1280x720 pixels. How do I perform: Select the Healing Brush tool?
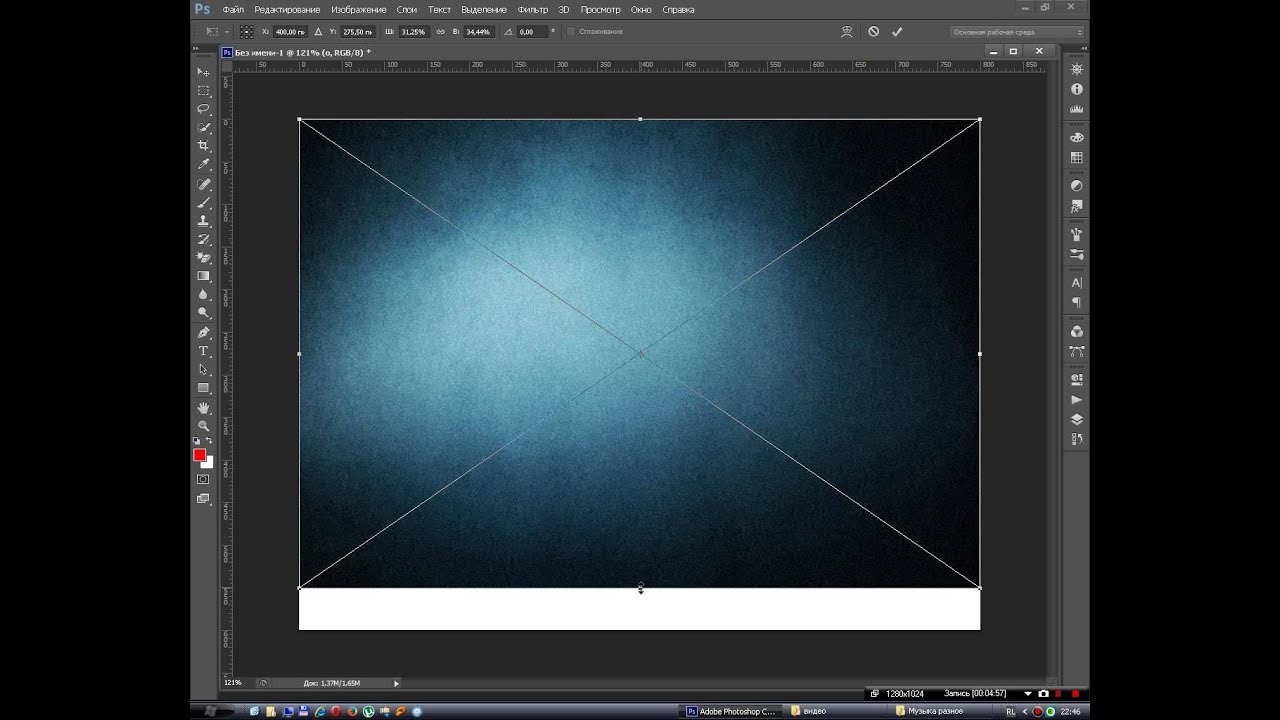coord(204,184)
